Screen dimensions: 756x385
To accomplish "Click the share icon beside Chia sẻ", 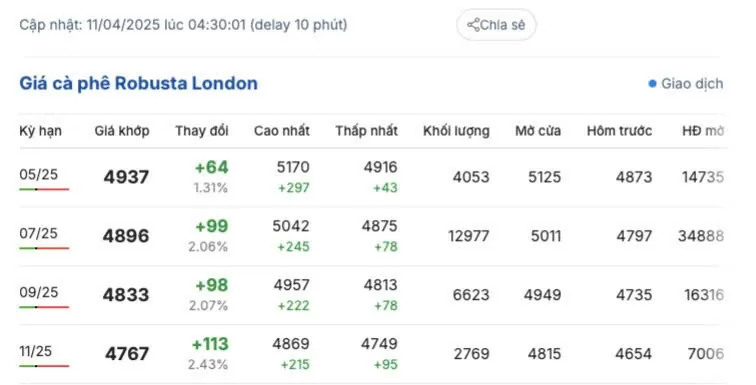I will coord(473,25).
